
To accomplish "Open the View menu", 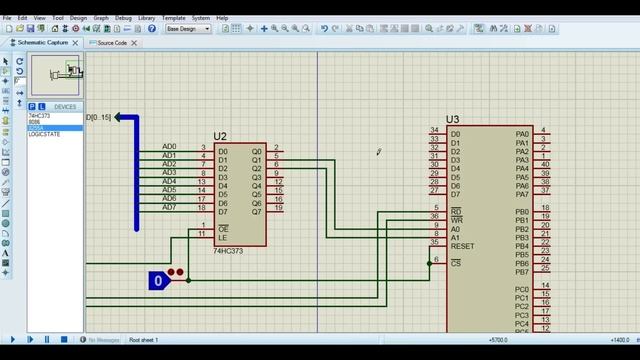I will pyautogui.click(x=40, y=18).
